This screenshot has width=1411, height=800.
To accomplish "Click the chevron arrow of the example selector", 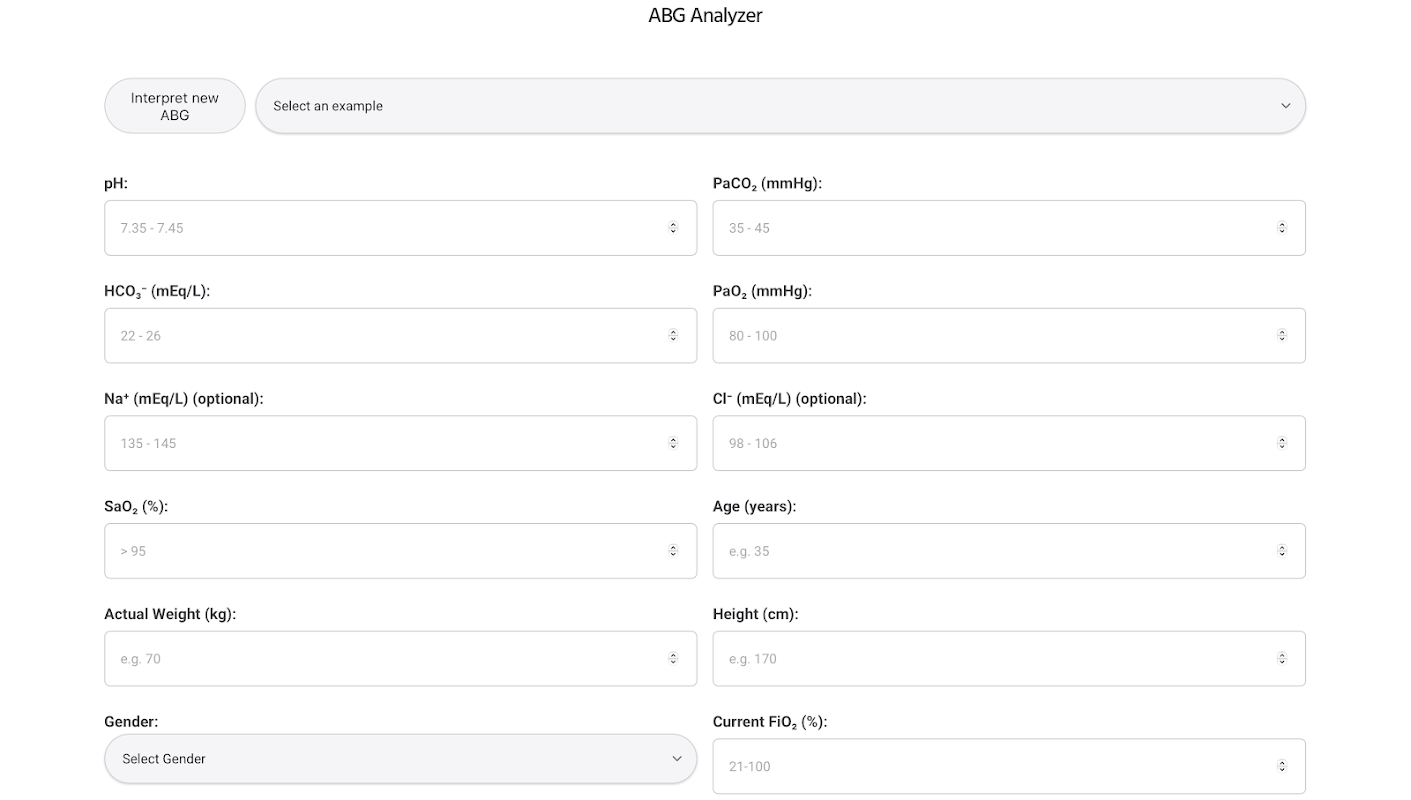I will point(1285,106).
